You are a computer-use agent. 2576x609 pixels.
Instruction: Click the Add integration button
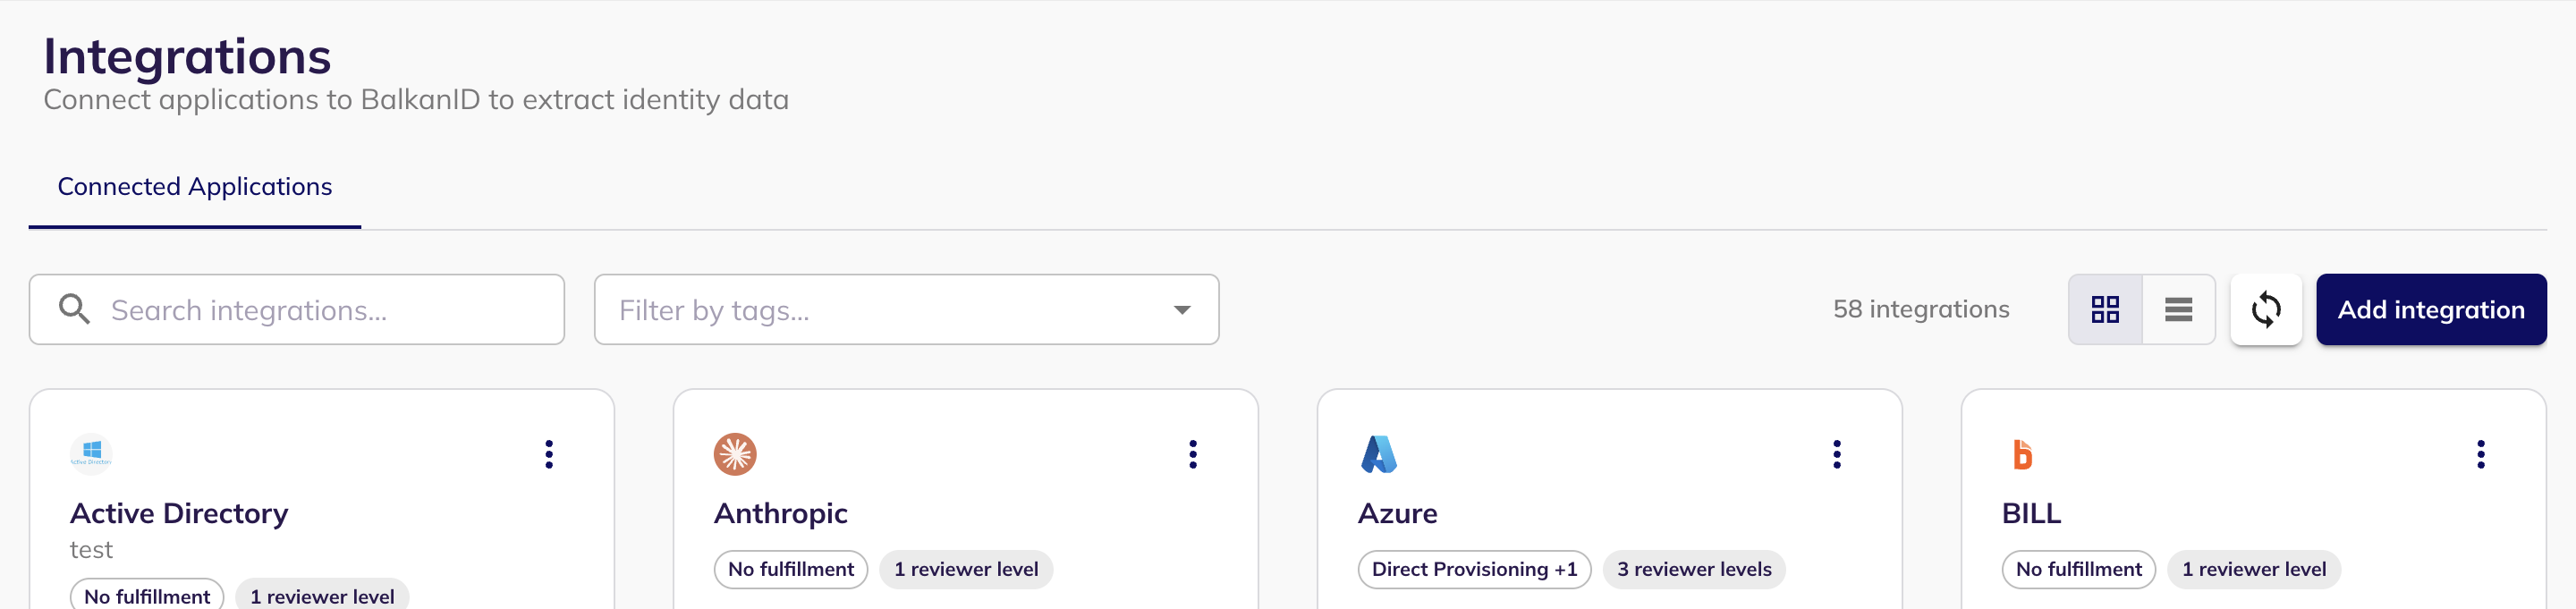pyautogui.click(x=2431, y=310)
